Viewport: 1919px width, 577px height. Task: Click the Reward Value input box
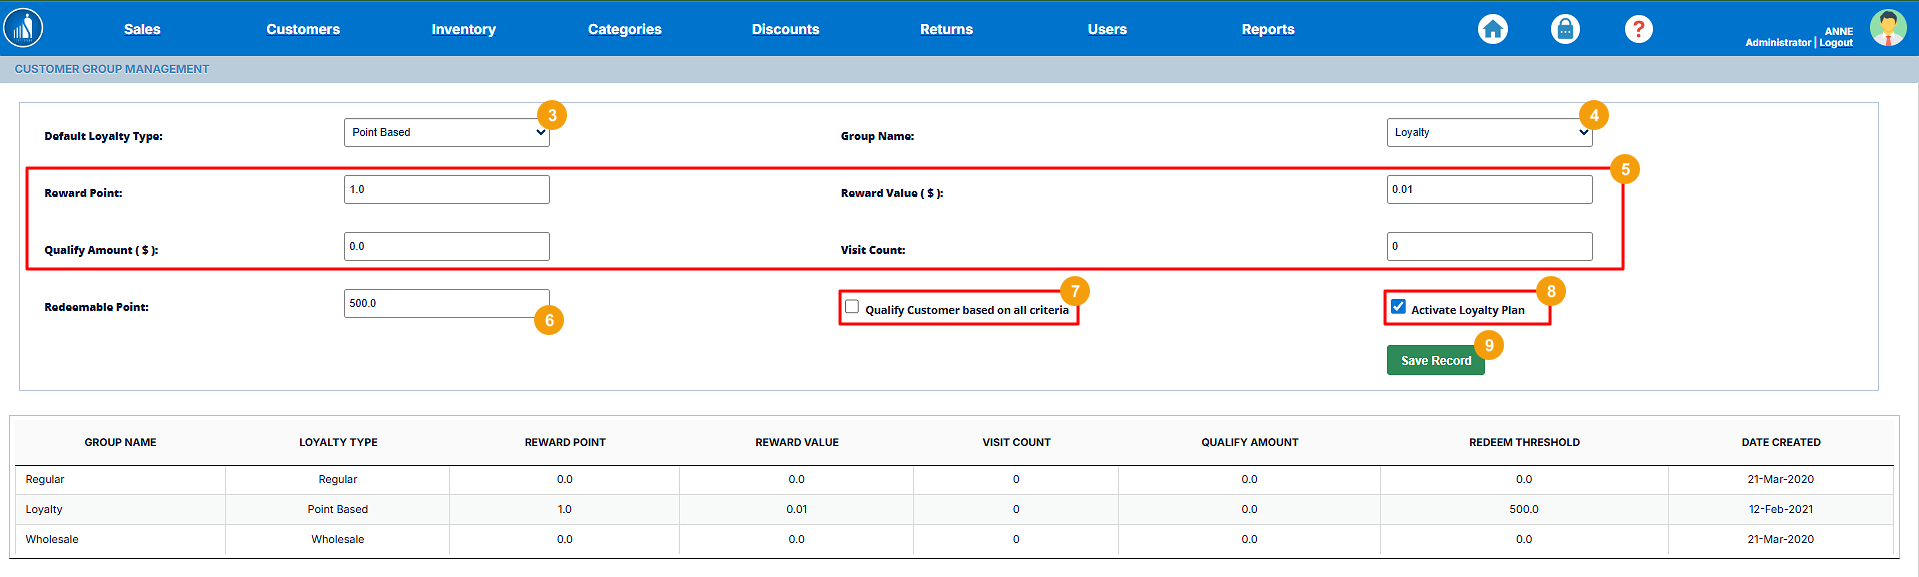pos(1488,190)
